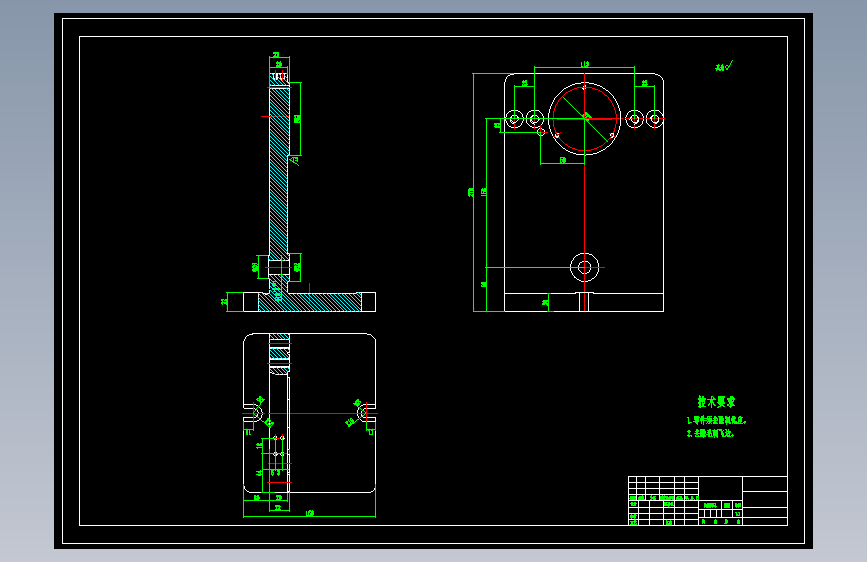The width and height of the screenshot is (867, 562).
Task: Click the surface roughness symbol at top right
Action: pyautogui.click(x=724, y=66)
